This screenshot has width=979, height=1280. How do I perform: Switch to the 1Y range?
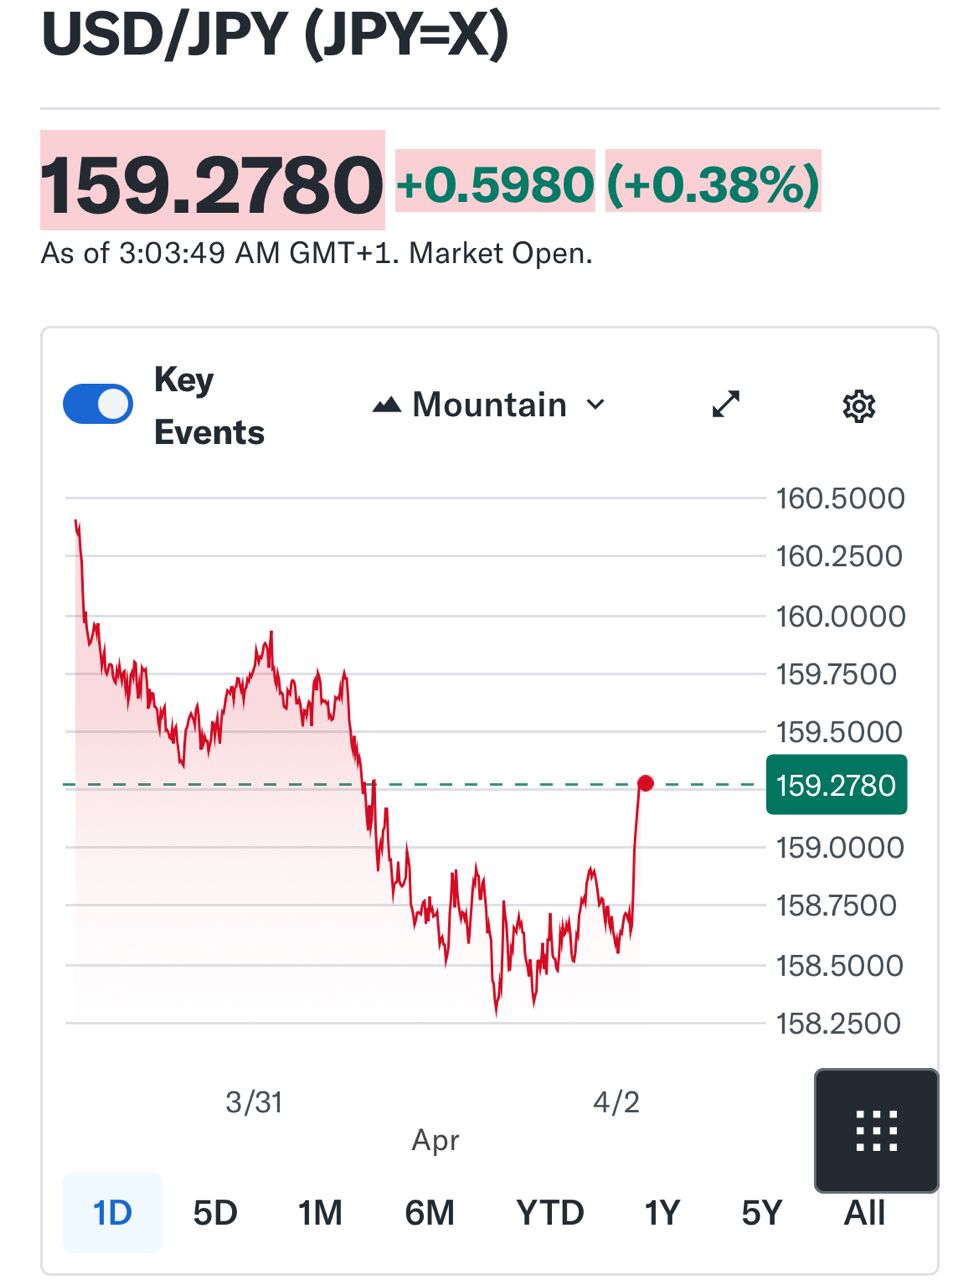coord(662,1213)
